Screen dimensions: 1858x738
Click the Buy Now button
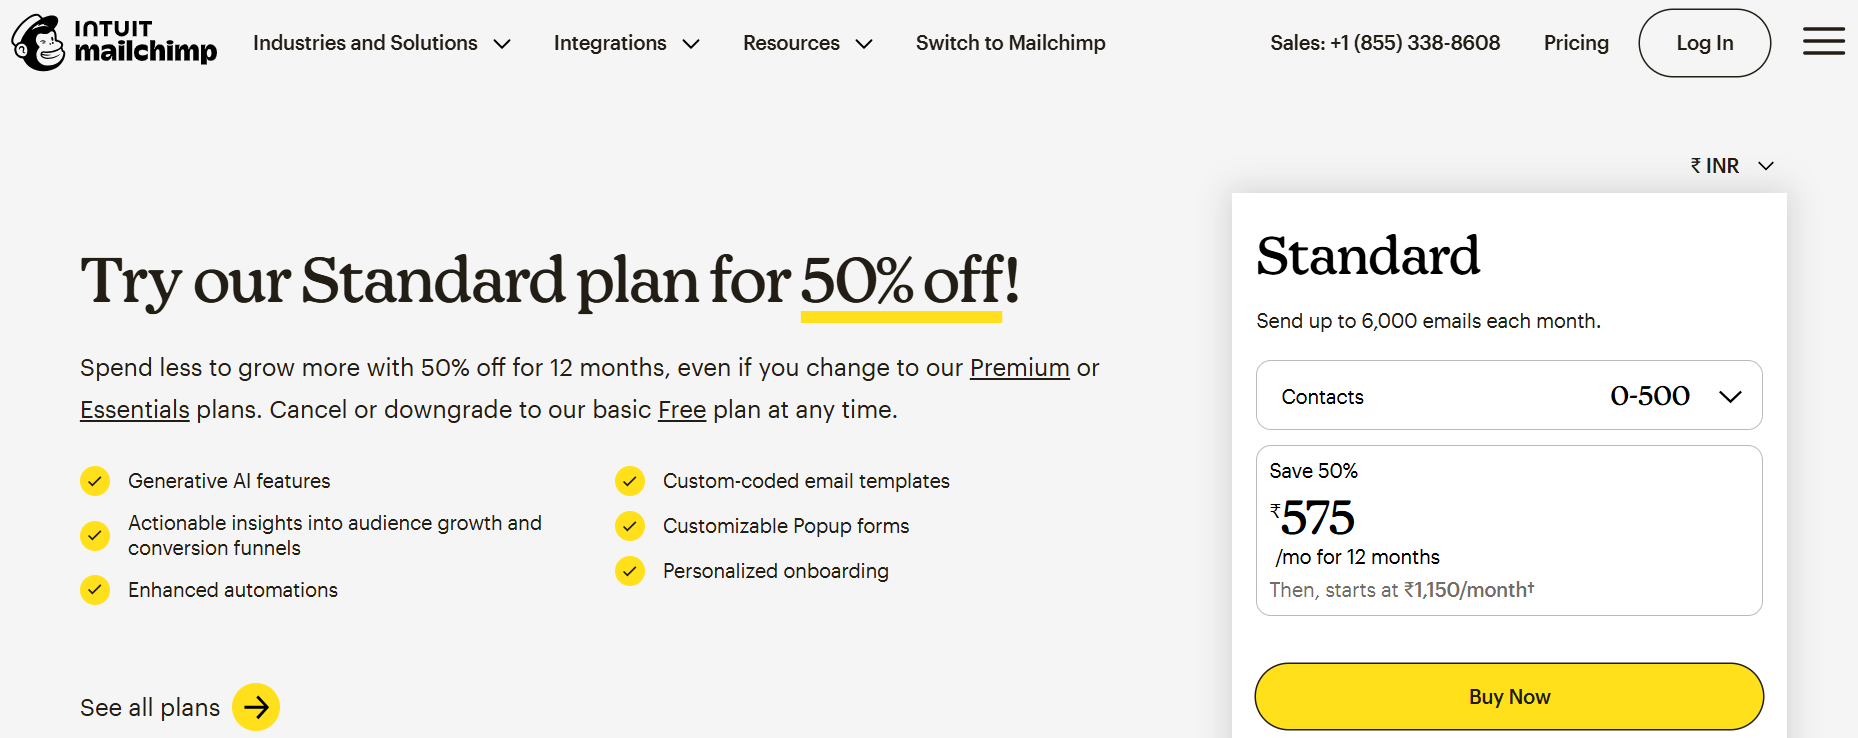tap(1509, 696)
